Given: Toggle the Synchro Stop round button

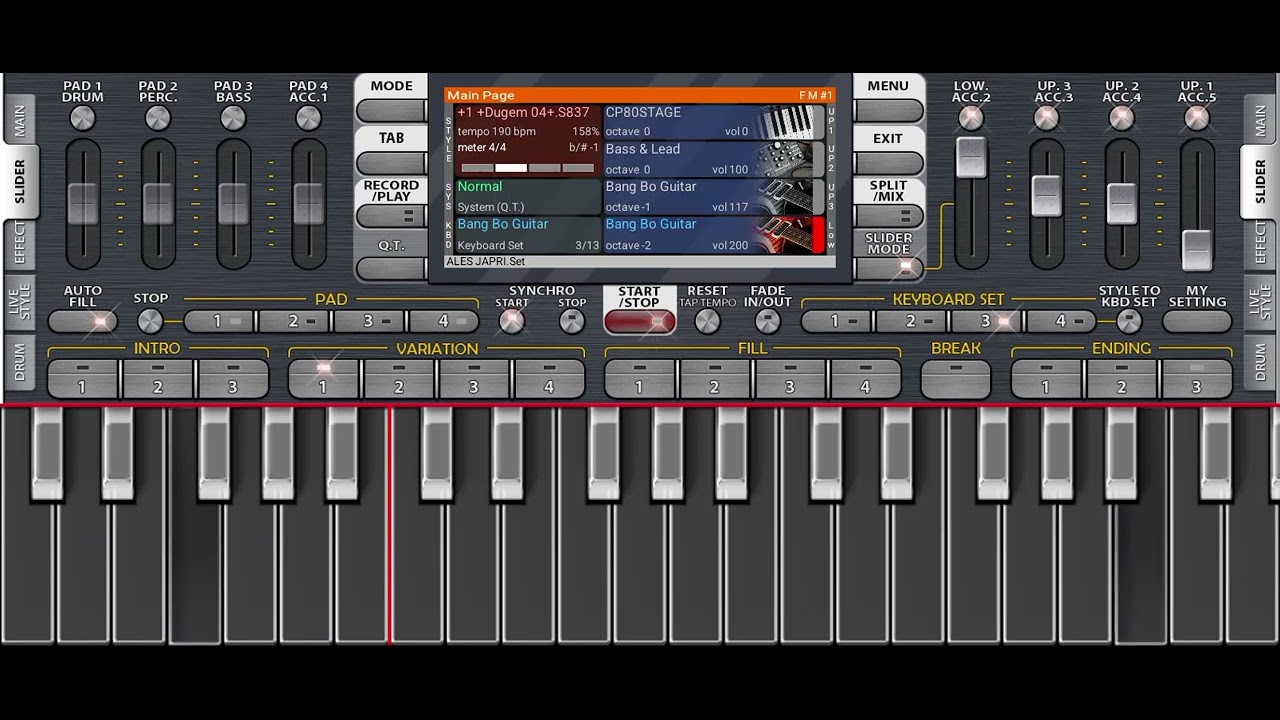Looking at the screenshot, I should (x=572, y=321).
